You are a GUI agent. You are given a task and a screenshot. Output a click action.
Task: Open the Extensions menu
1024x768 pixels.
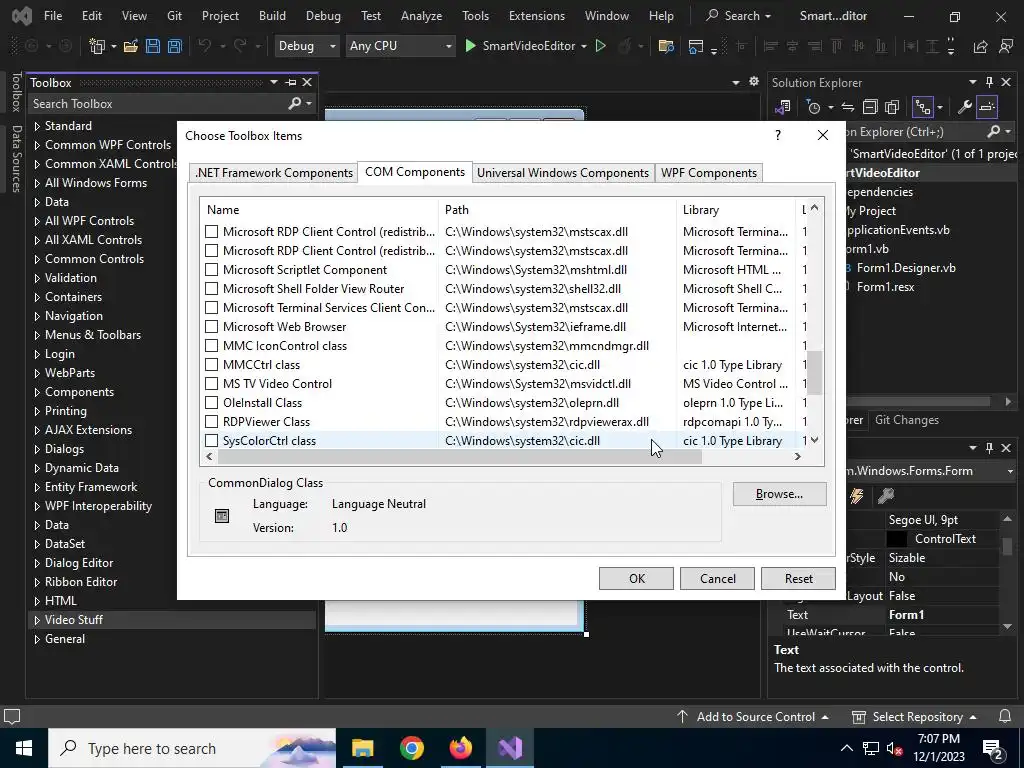(537, 16)
